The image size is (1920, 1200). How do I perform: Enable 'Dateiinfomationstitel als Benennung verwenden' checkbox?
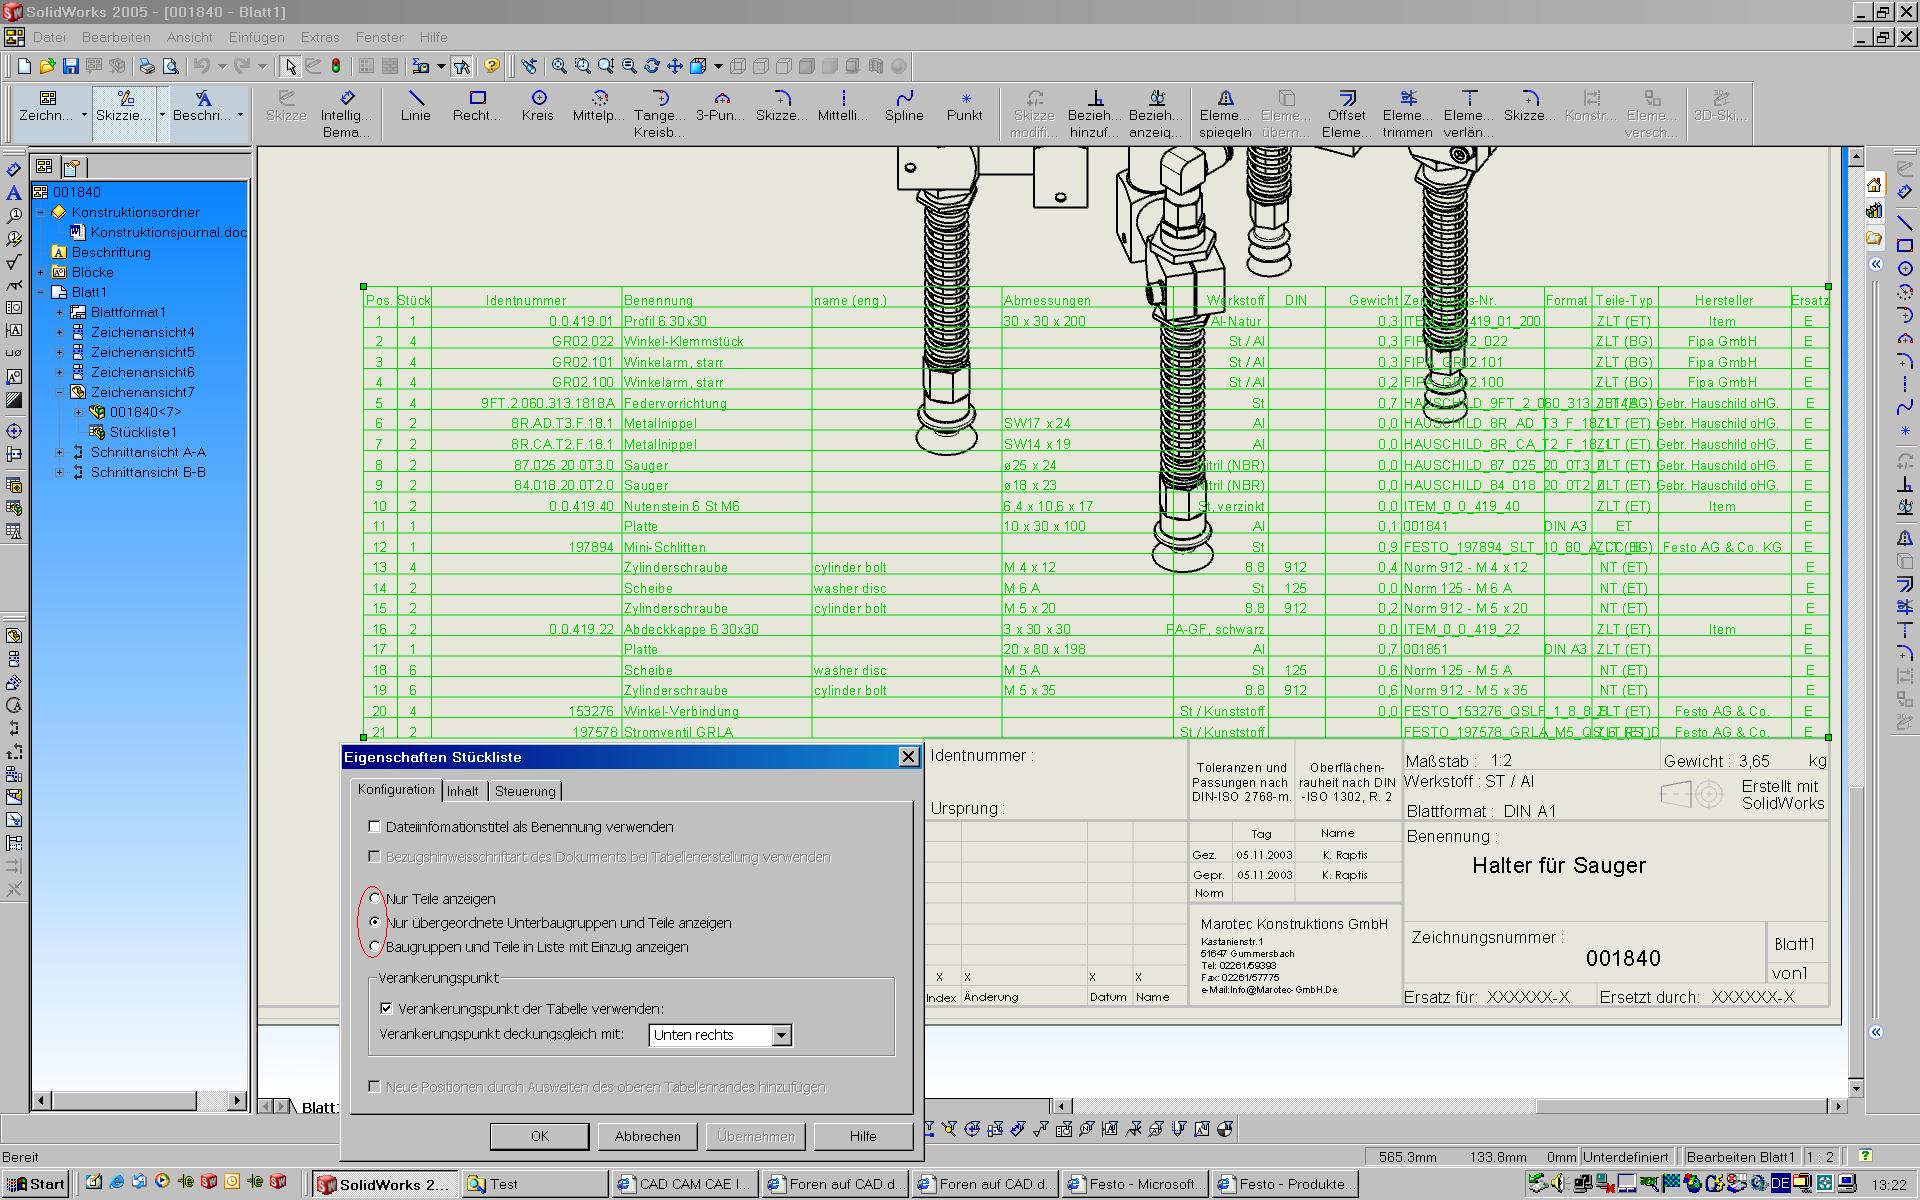click(375, 827)
